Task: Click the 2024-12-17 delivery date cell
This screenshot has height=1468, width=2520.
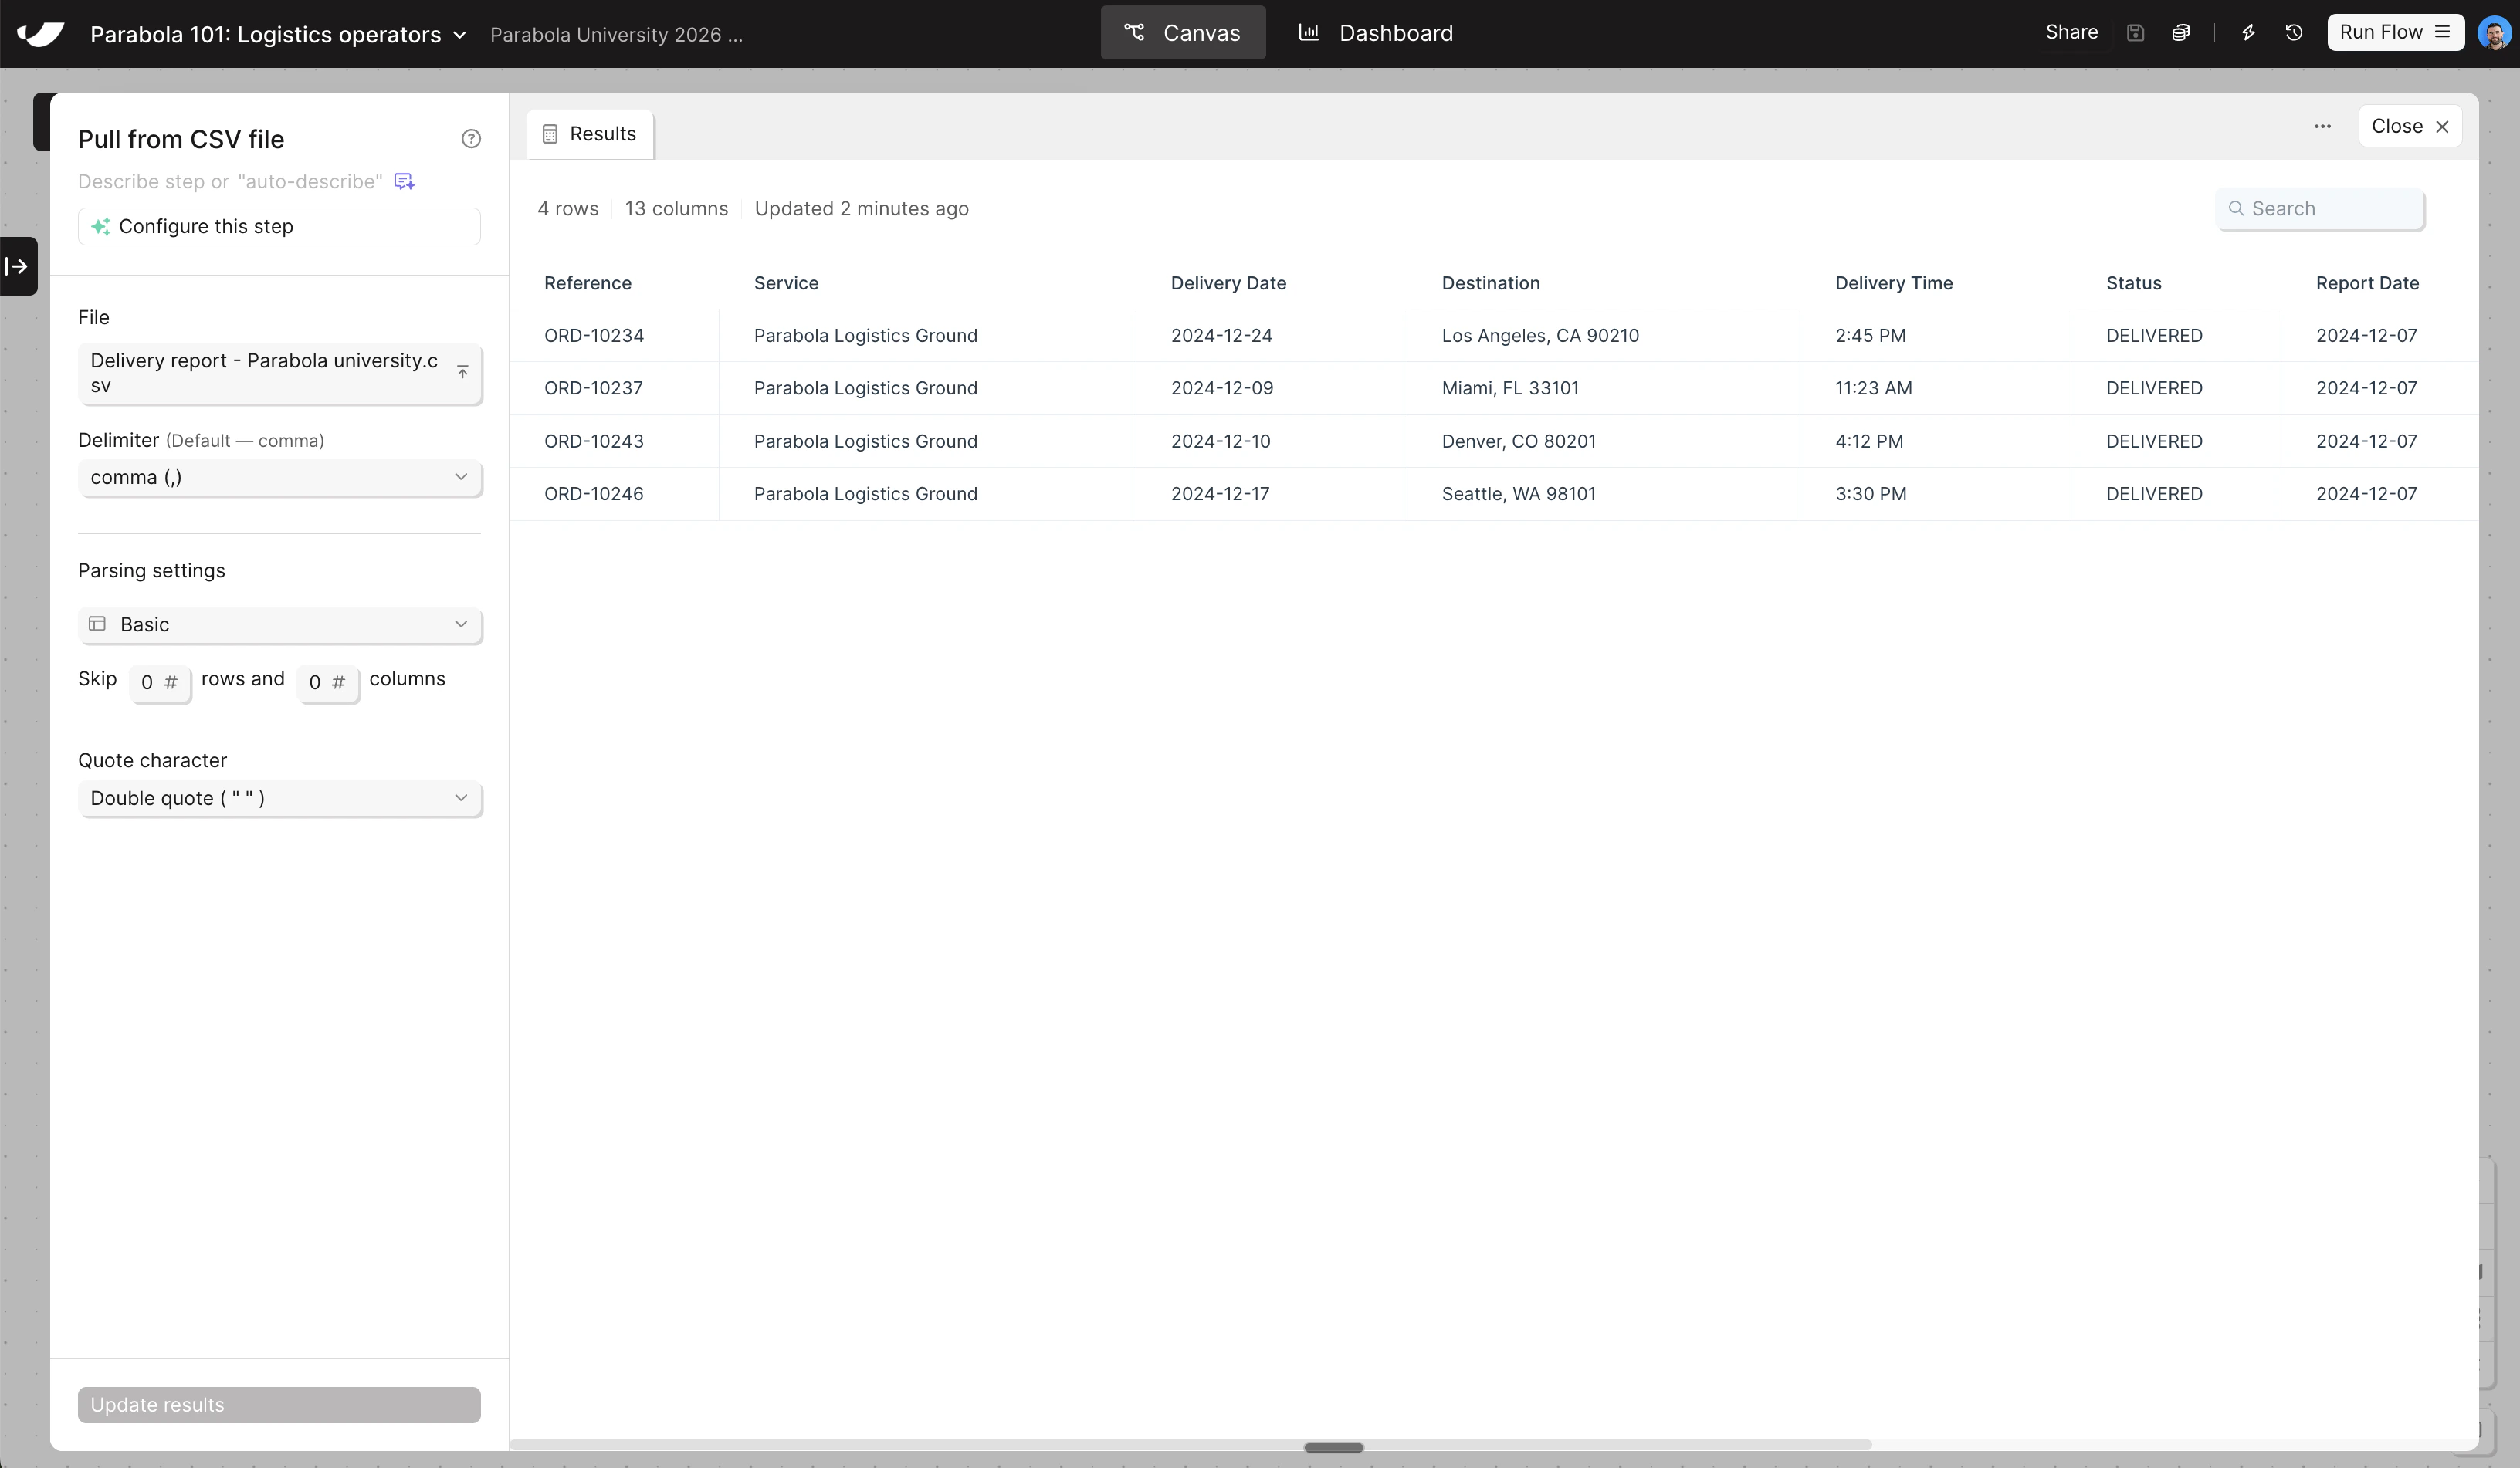Action: pos(1271,494)
